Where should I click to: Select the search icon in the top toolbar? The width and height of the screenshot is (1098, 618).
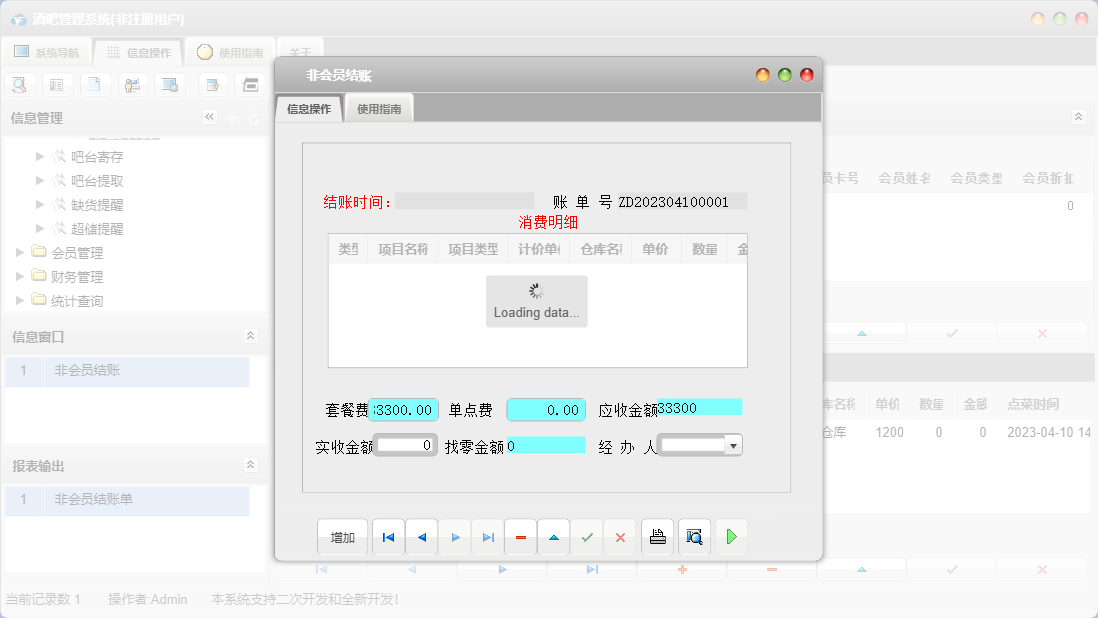(x=19, y=84)
